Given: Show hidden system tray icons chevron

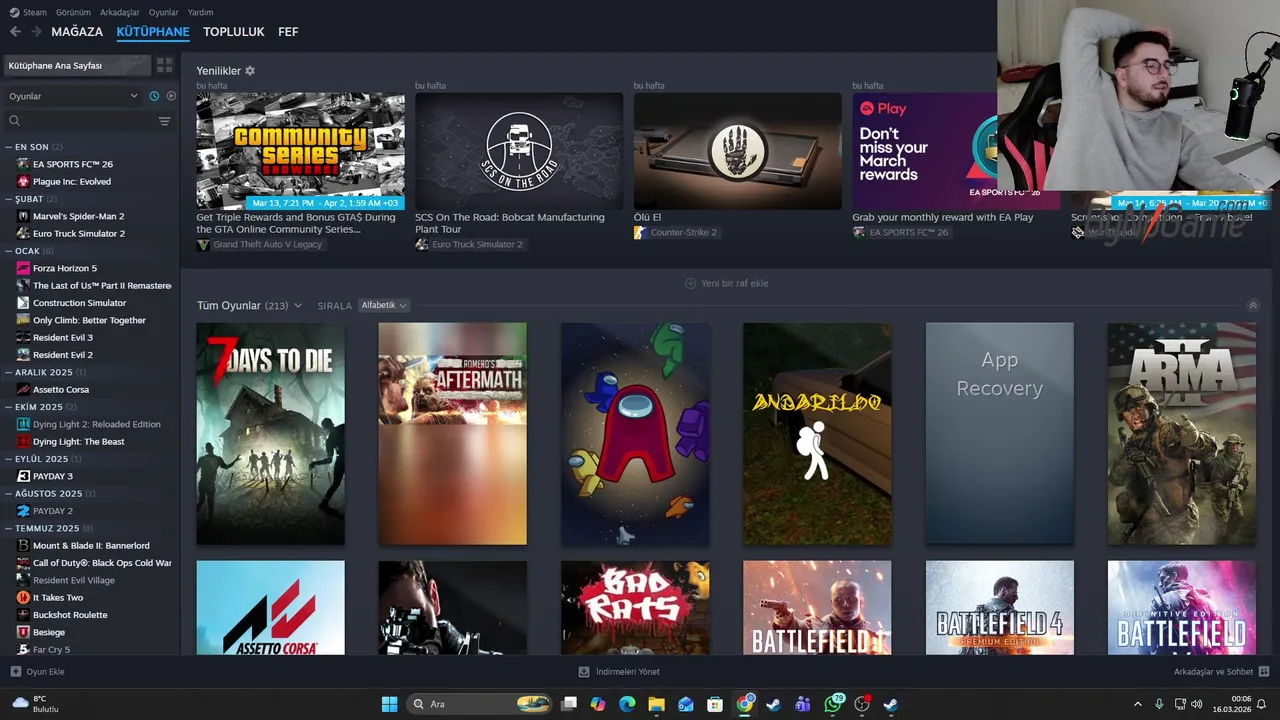Looking at the screenshot, I should pos(1137,704).
